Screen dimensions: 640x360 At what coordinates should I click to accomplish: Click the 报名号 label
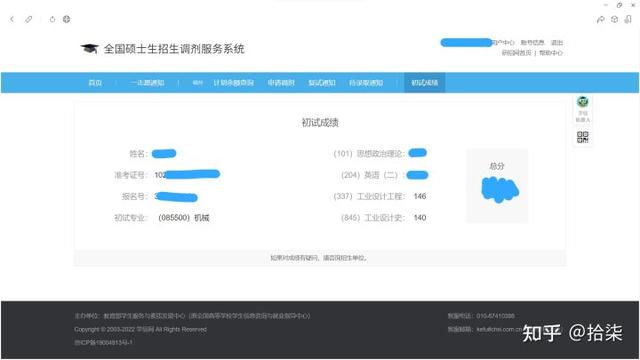134,196
